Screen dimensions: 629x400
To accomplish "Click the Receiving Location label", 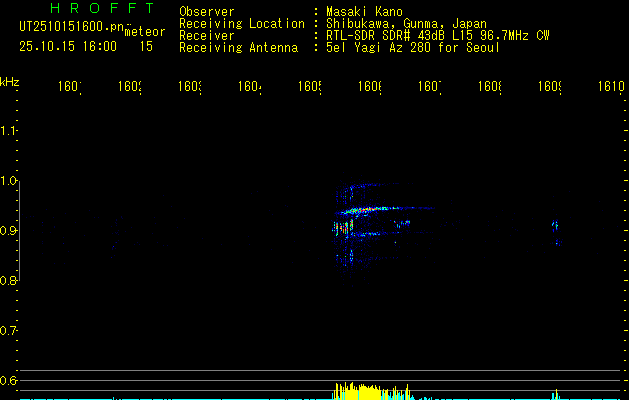I will tap(242, 24).
